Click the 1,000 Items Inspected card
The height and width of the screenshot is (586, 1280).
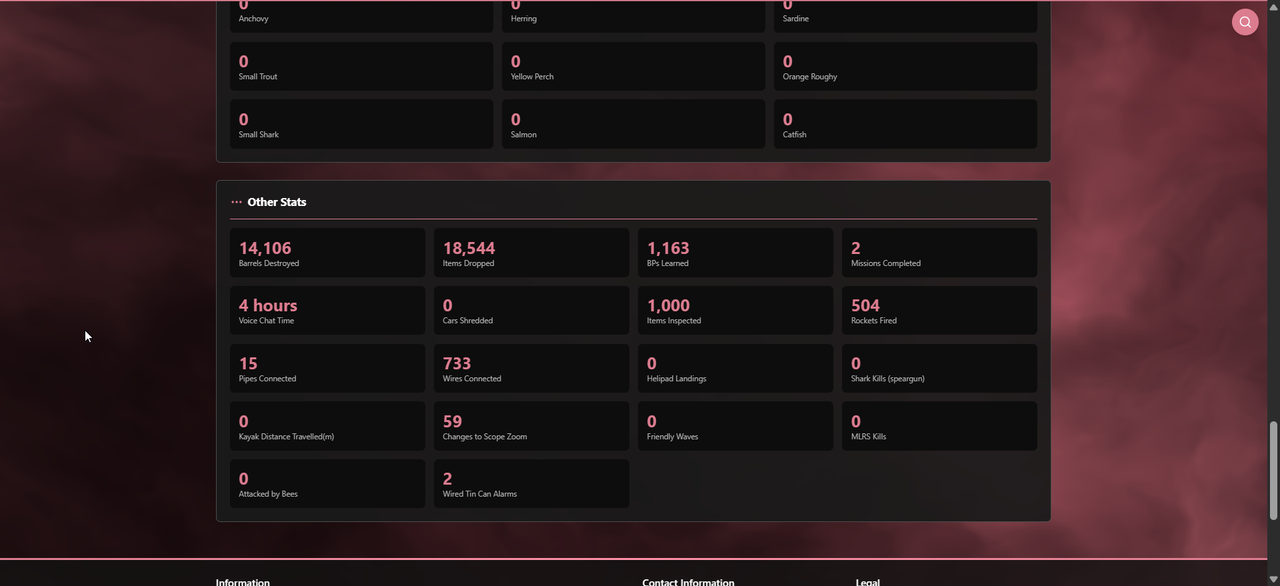(735, 310)
